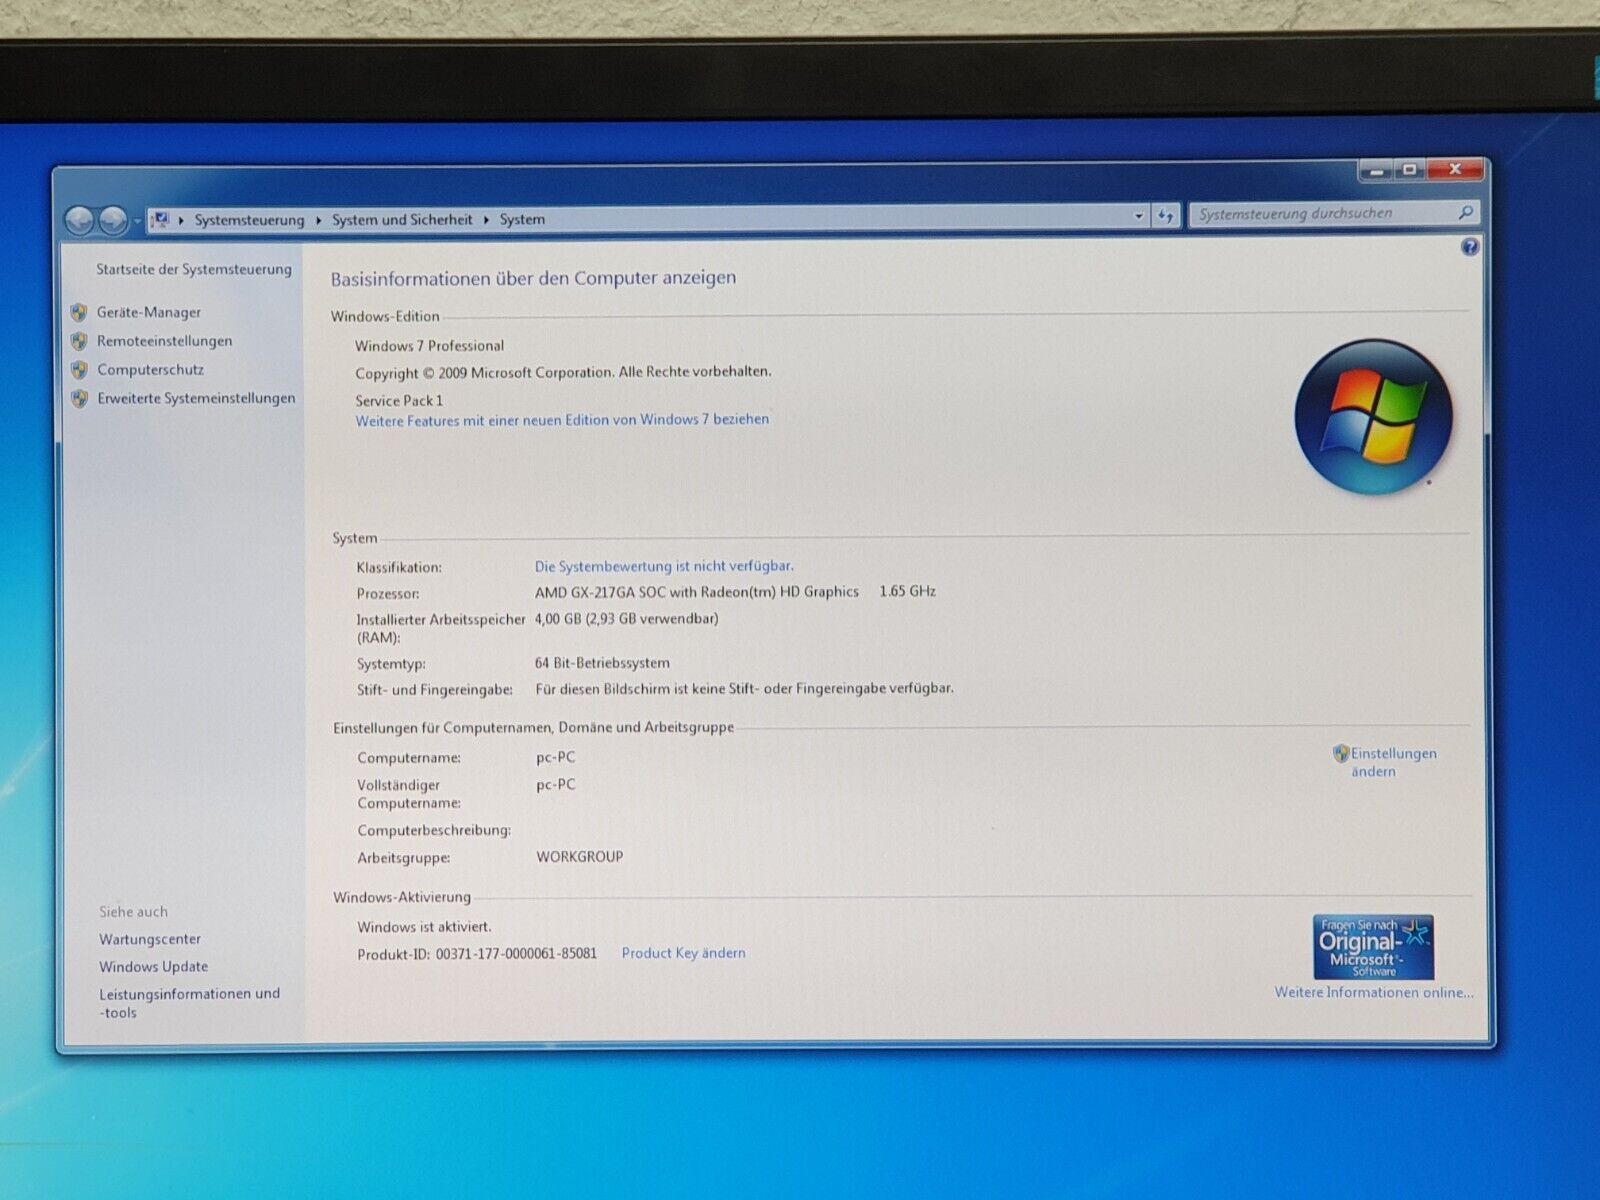Expand arrow after Systemsteuerung breadcrumb

point(318,220)
